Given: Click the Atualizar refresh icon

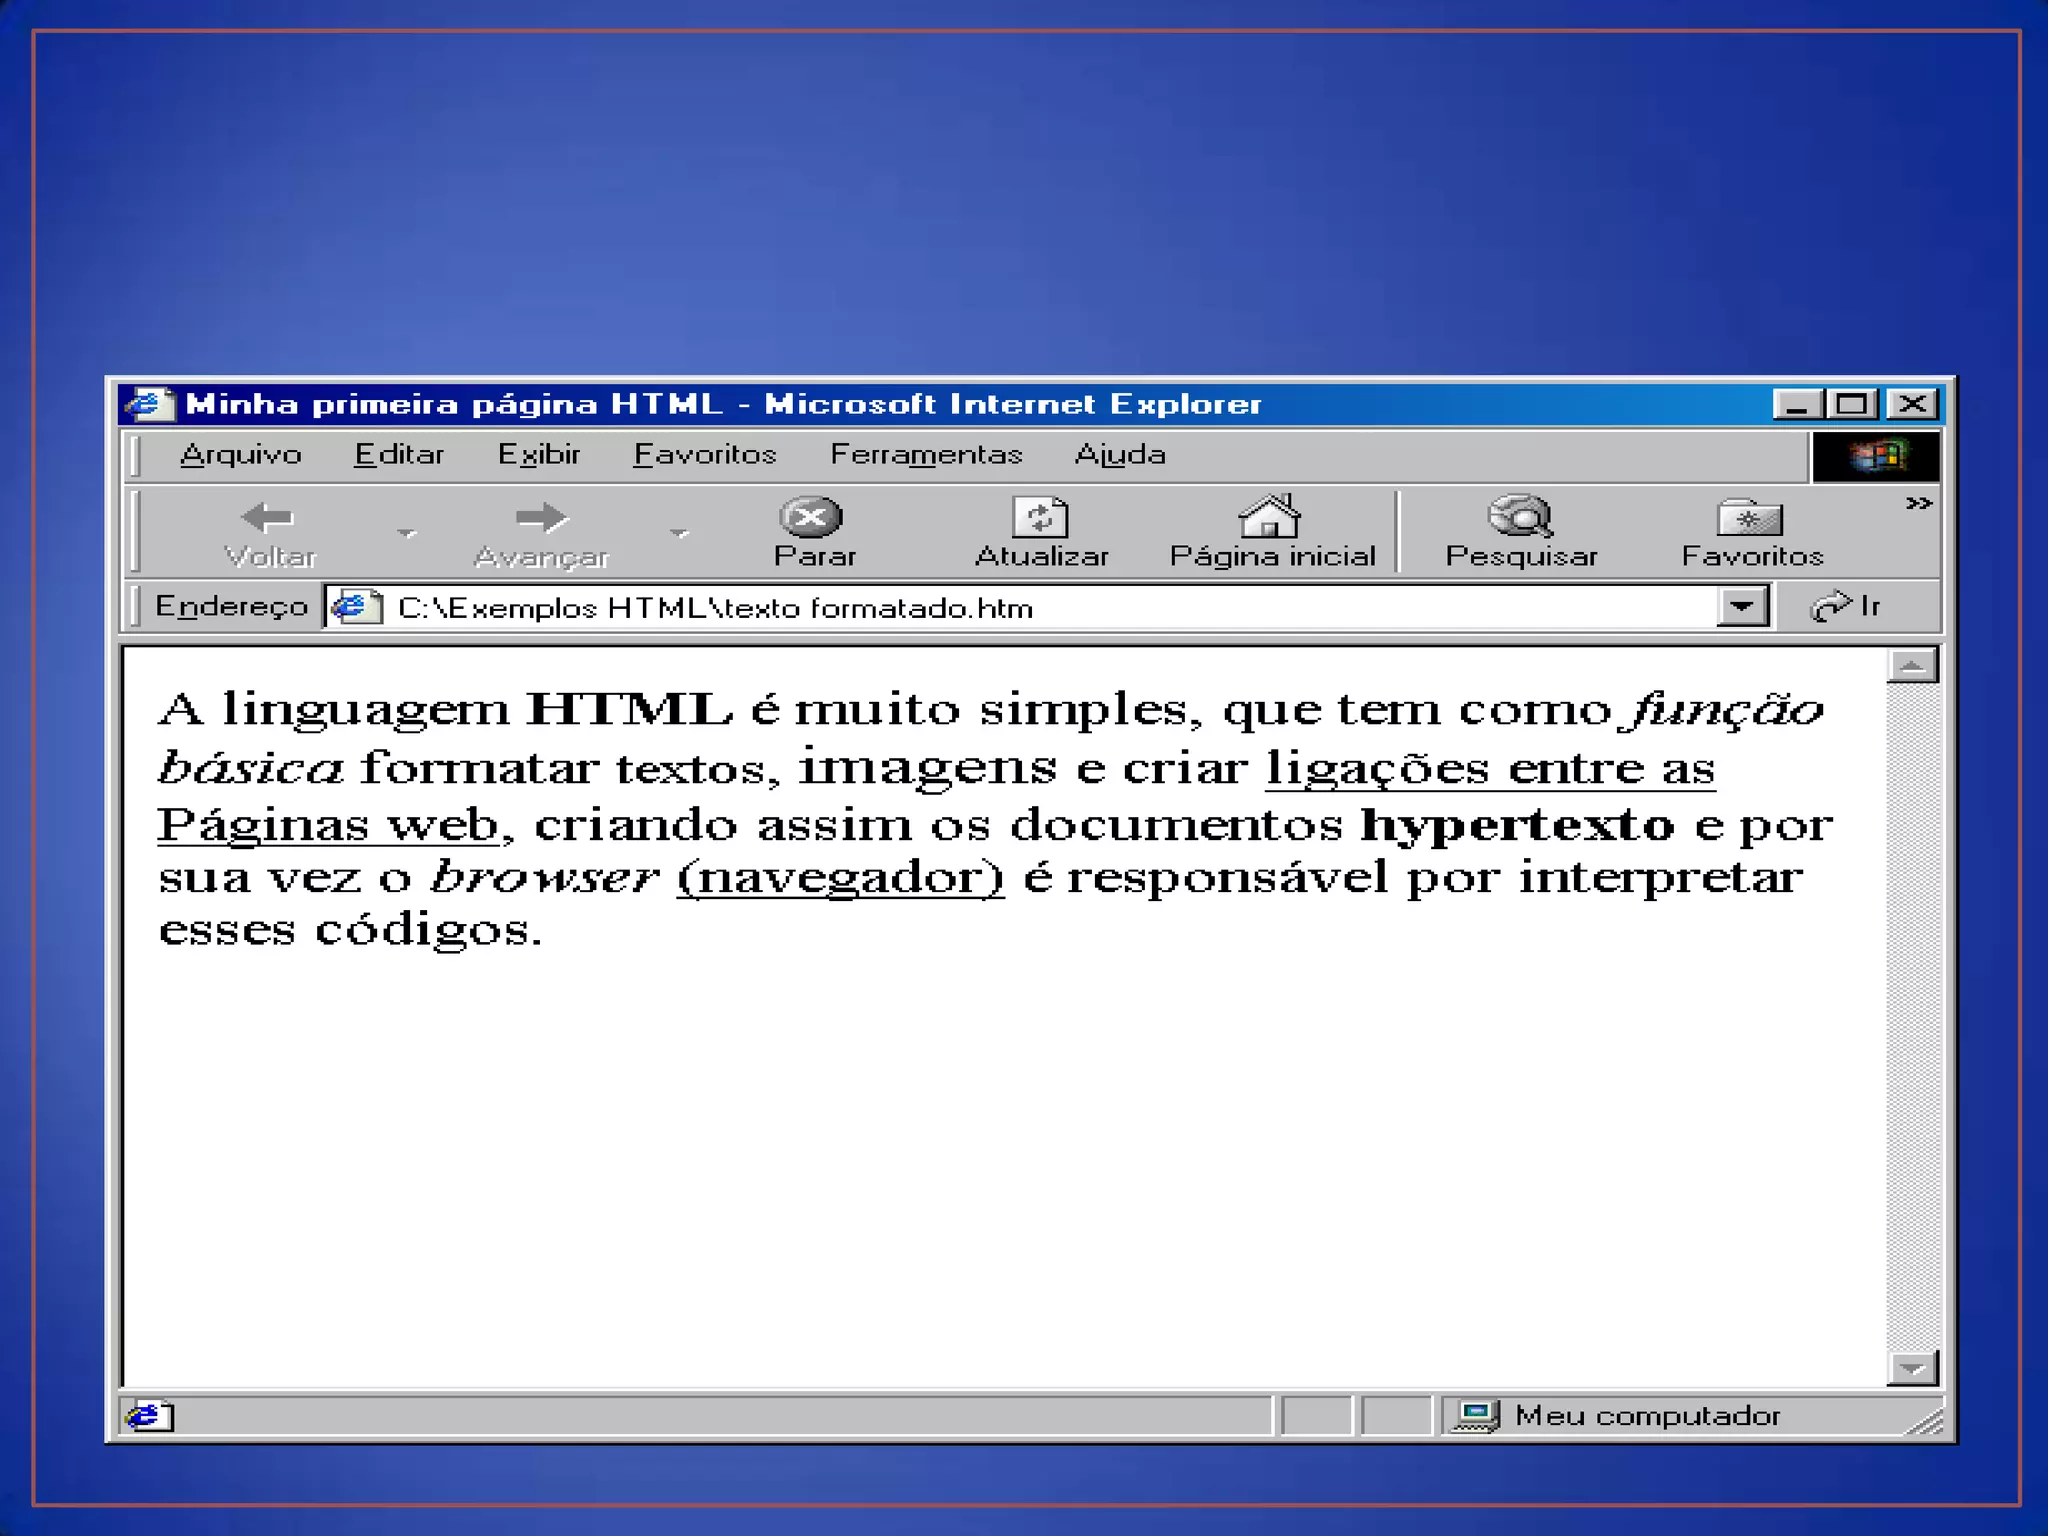Looking at the screenshot, I should pyautogui.click(x=1040, y=517).
